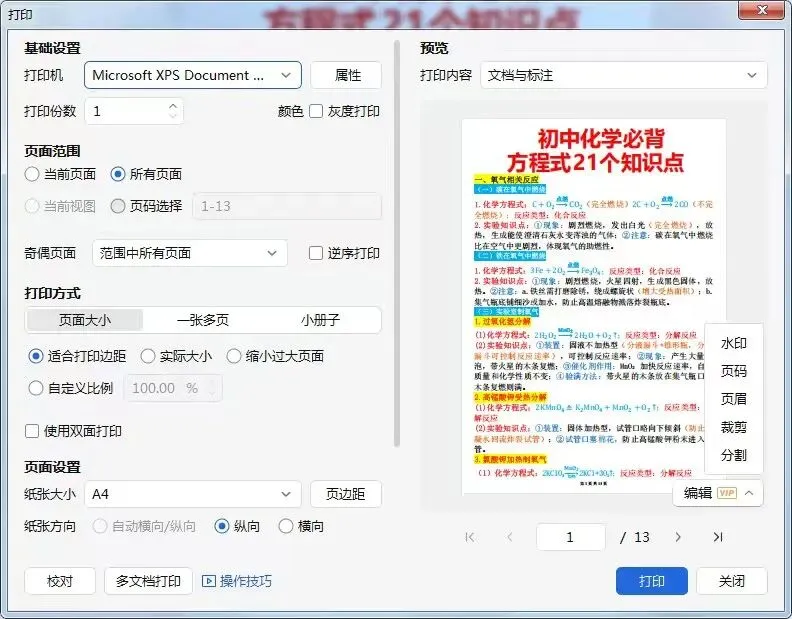The width and height of the screenshot is (792, 619).
Task: Choose 分割 from edit menu
Action: 733,455
